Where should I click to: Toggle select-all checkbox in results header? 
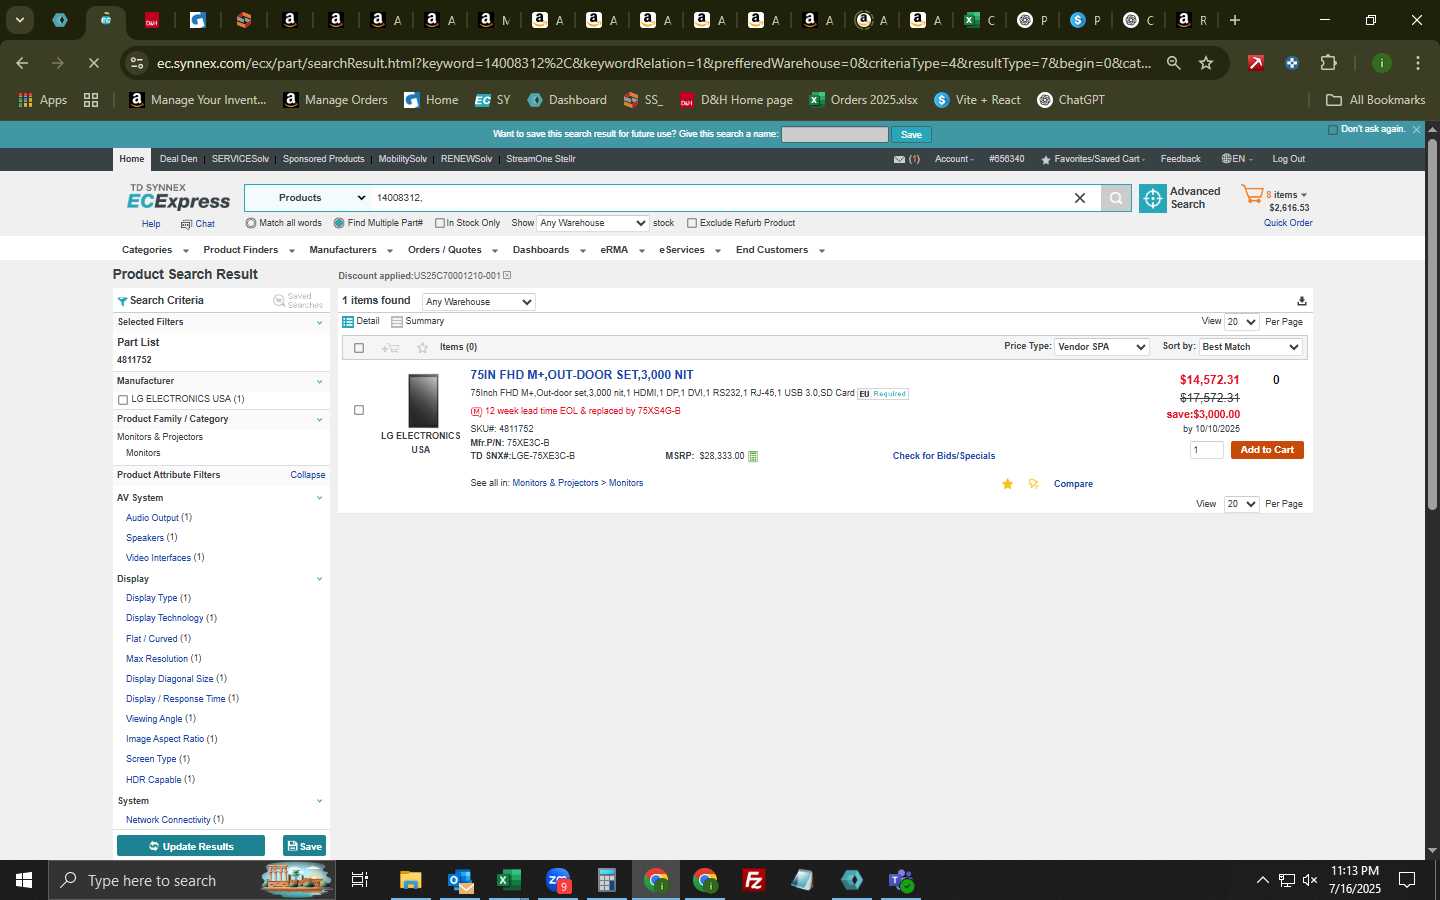click(359, 348)
